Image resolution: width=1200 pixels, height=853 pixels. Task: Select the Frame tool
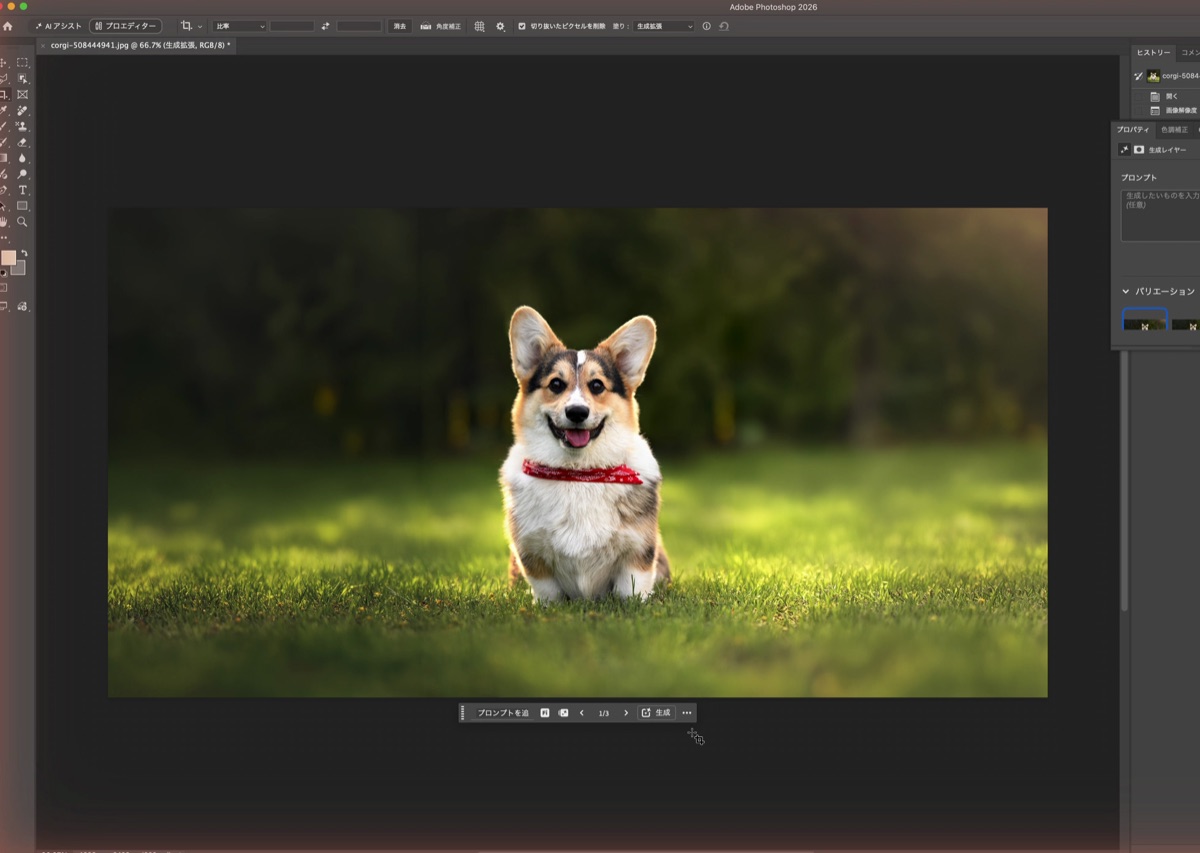pyautogui.click(x=23, y=94)
